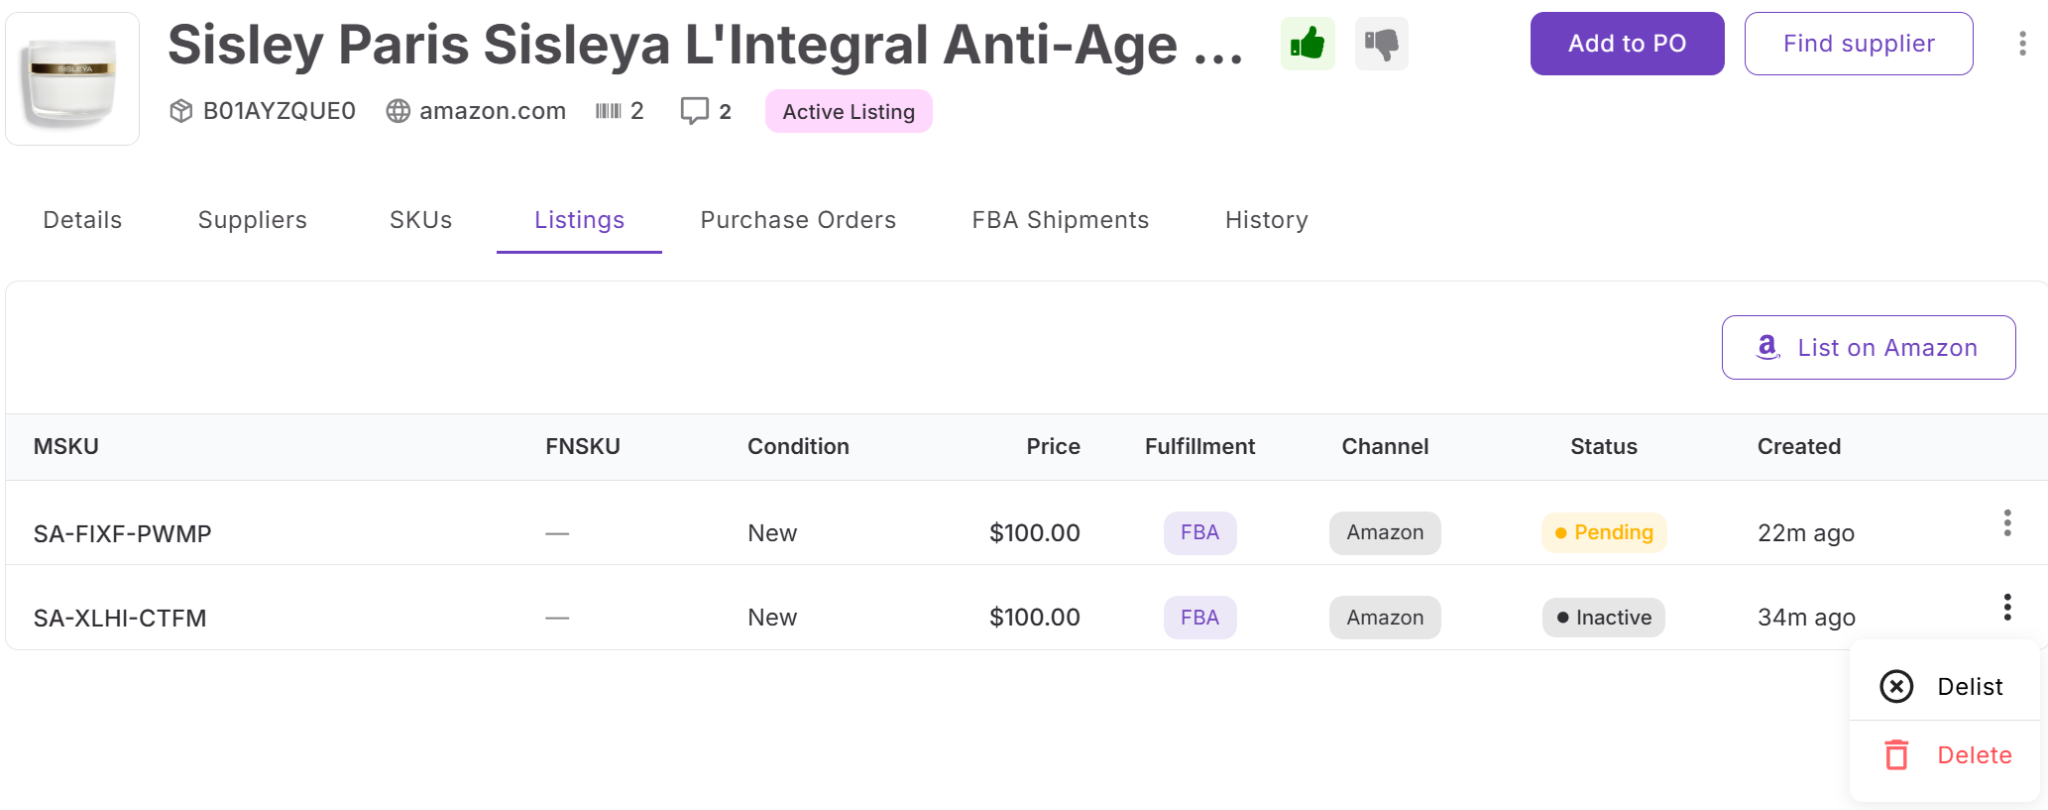Click the MSKU column header

[66, 446]
